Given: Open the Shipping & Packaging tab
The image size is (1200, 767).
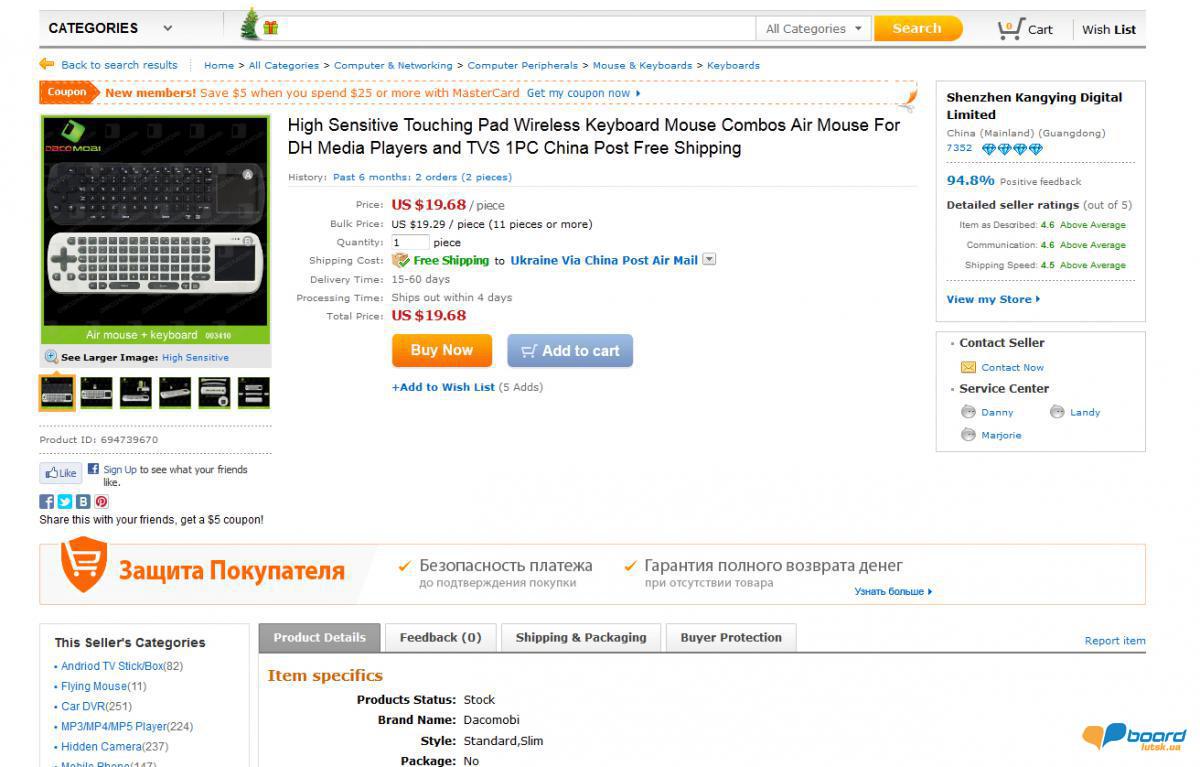Looking at the screenshot, I should (x=581, y=638).
